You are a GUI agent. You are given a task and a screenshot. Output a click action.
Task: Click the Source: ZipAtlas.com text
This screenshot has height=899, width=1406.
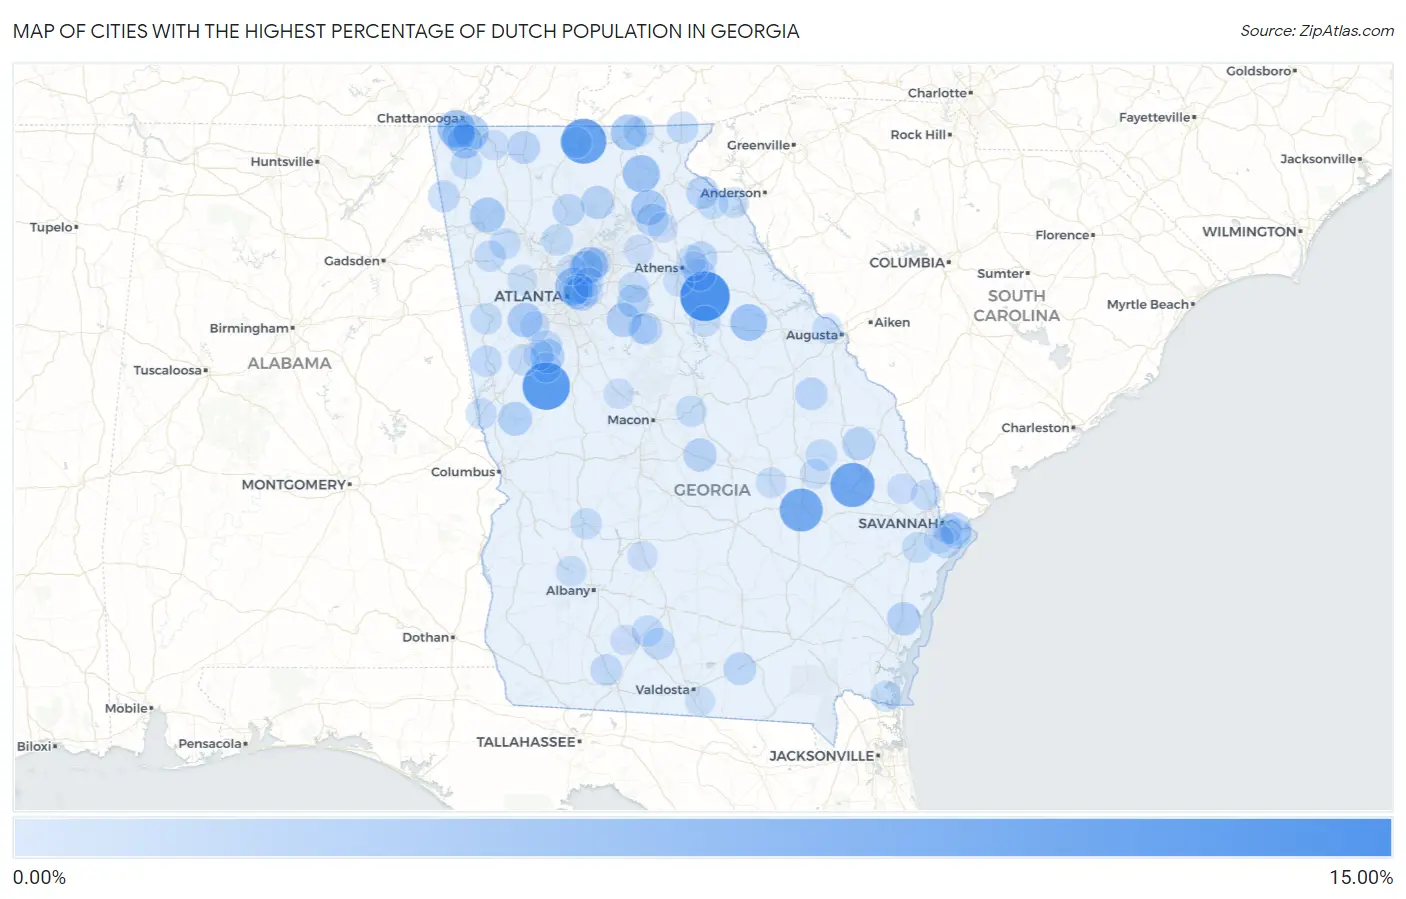tap(1317, 31)
